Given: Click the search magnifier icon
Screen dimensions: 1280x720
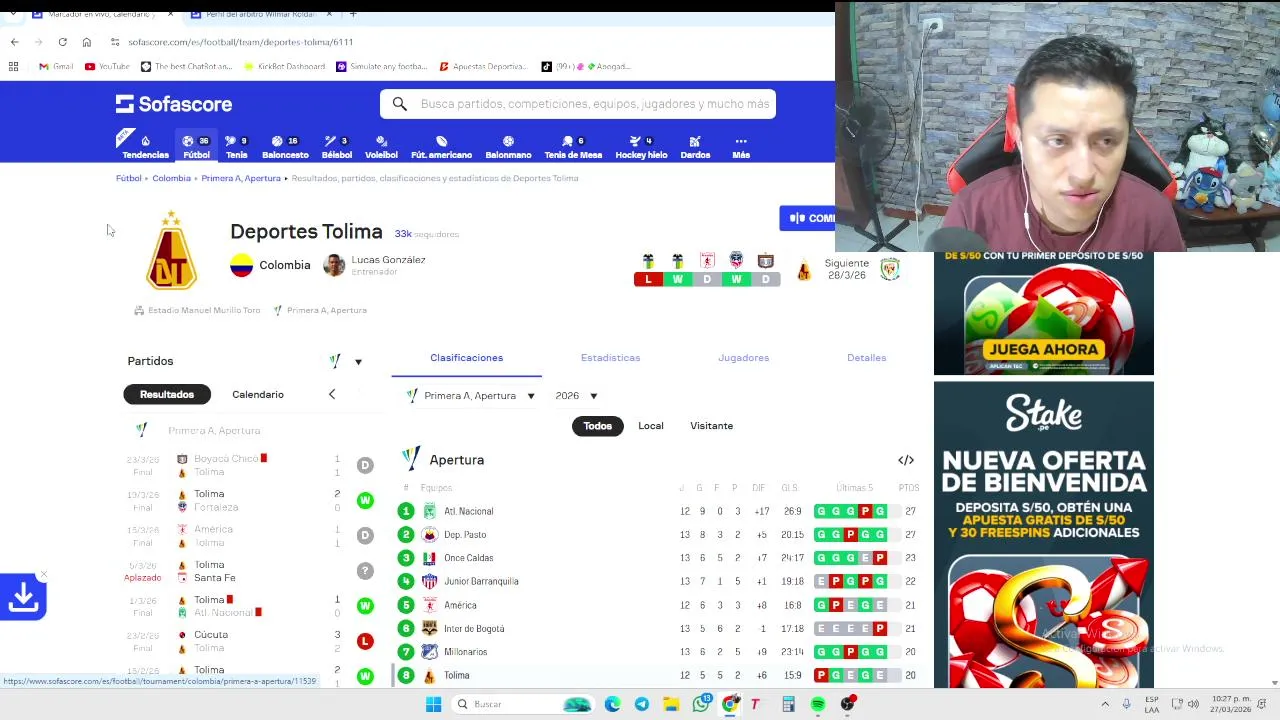Looking at the screenshot, I should [x=399, y=104].
